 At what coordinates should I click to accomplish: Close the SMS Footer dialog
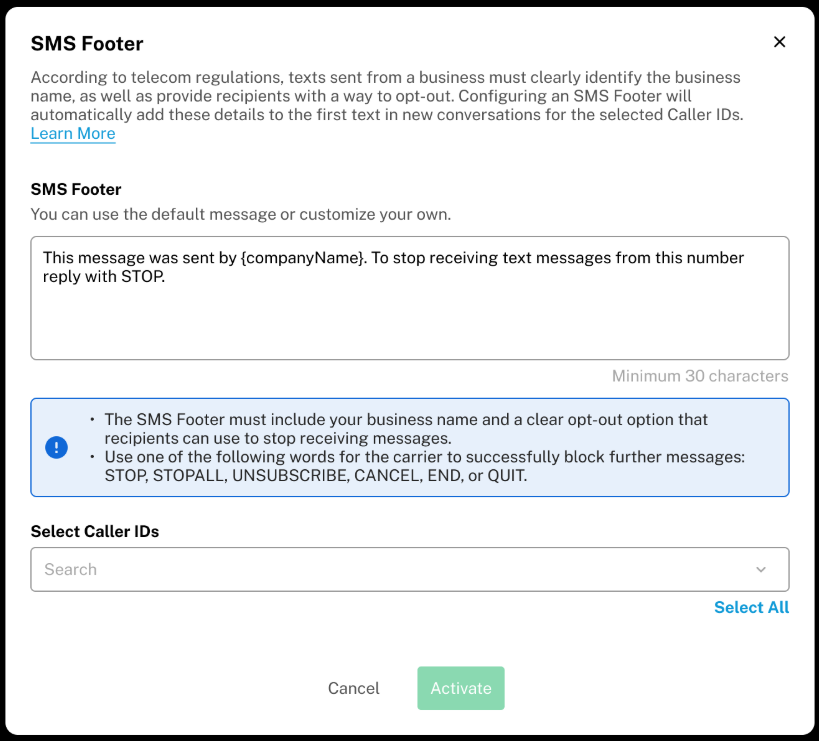[780, 42]
